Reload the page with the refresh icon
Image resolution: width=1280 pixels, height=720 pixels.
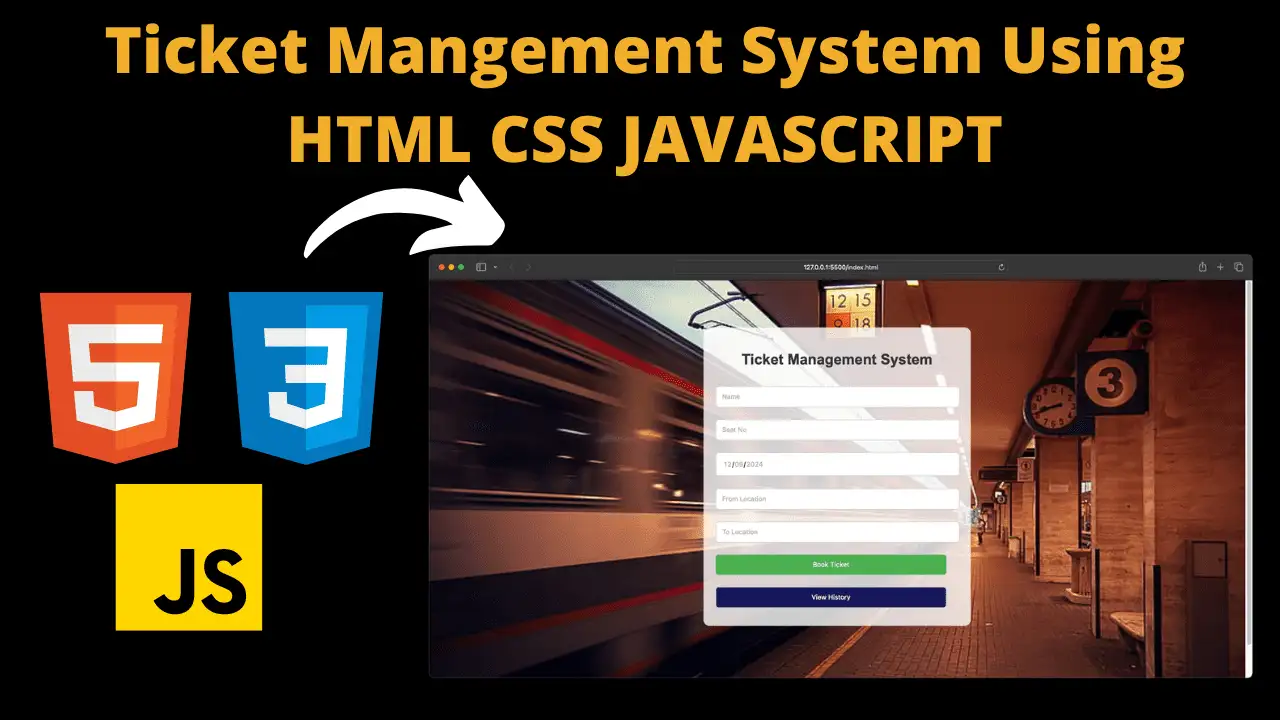1001,267
